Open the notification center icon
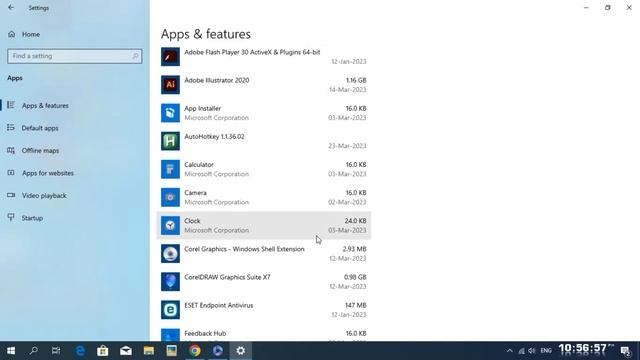 (x=625, y=351)
